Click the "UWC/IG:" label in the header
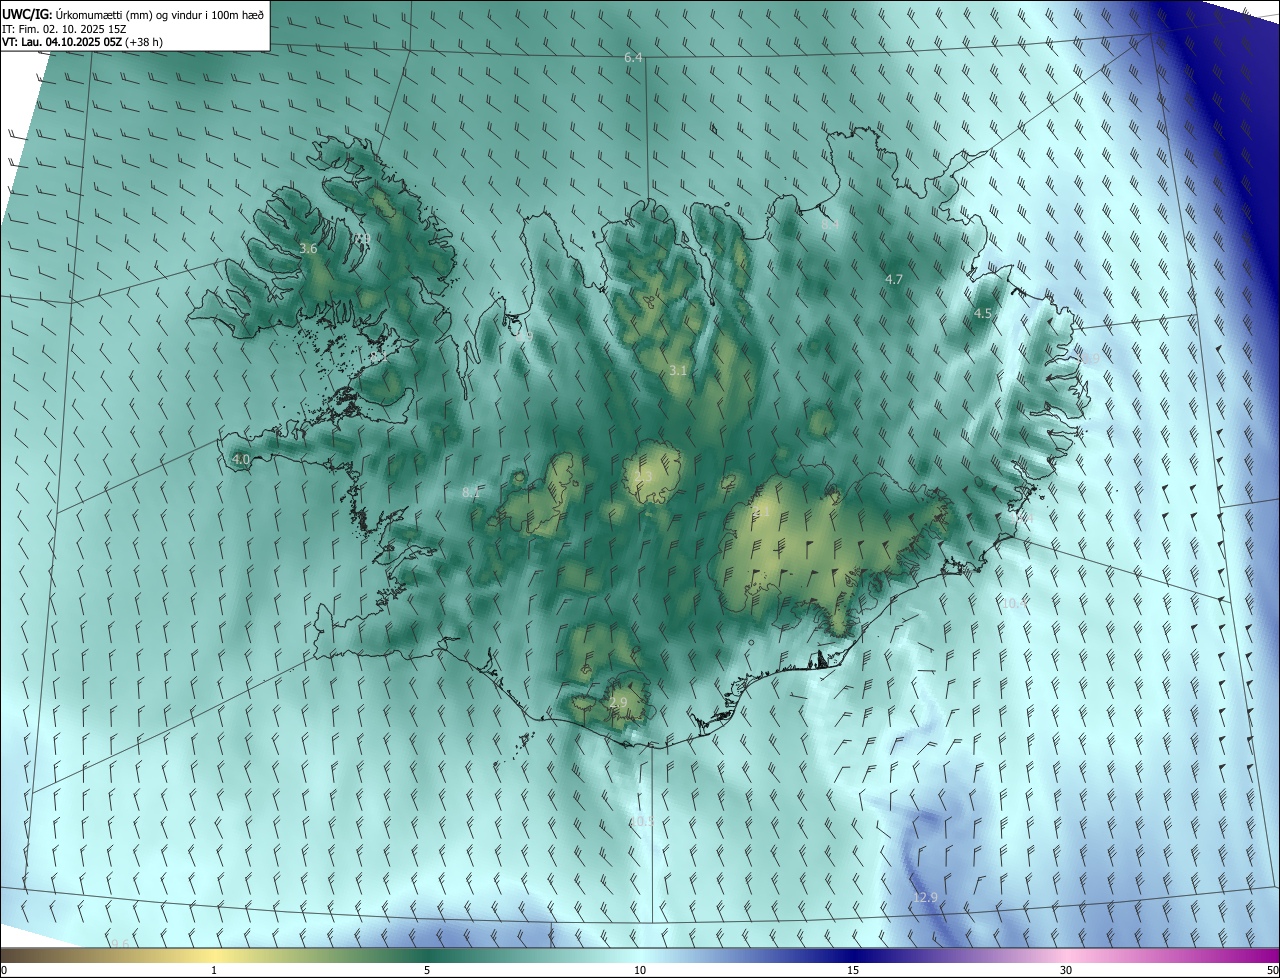Screen dimensions: 1280x978 point(27,13)
